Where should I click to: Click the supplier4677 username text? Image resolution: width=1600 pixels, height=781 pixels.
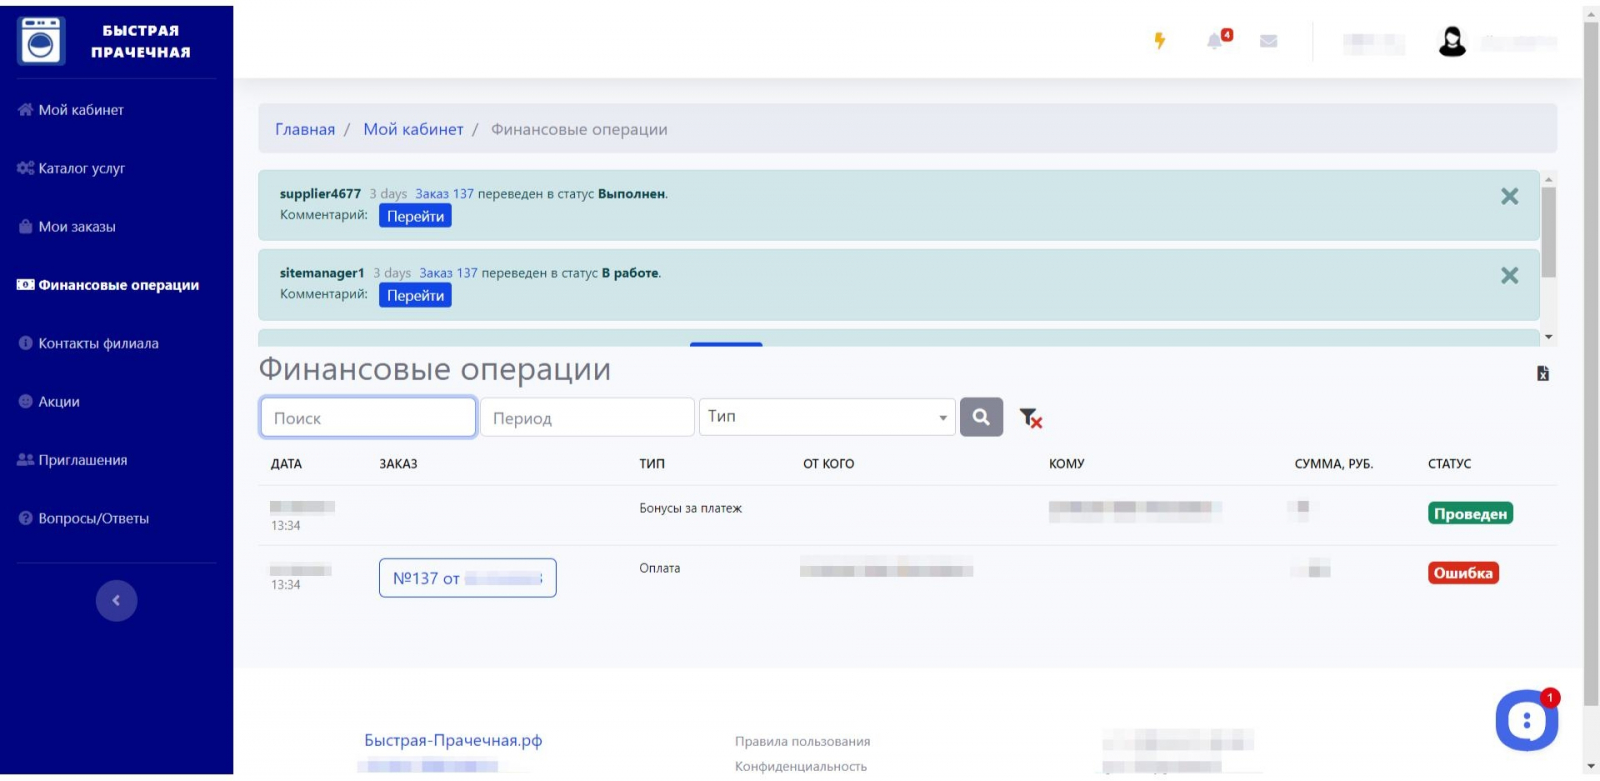point(320,194)
